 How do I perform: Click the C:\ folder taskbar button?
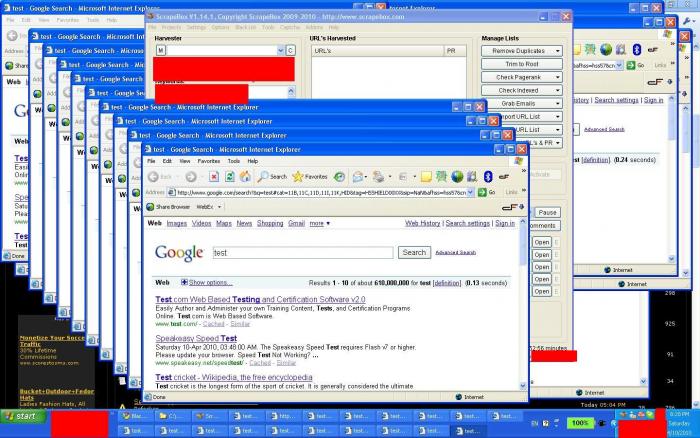coord(173,416)
